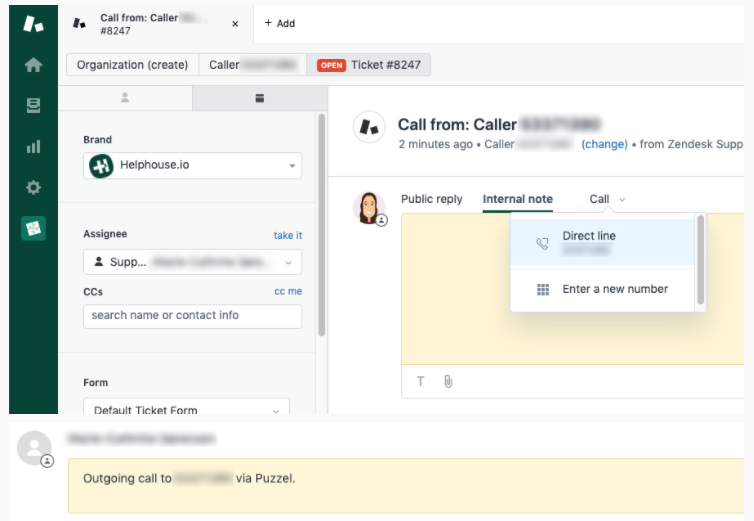Click the CCs search input field
Viewport: 754px width, 521px height.
pos(192,315)
